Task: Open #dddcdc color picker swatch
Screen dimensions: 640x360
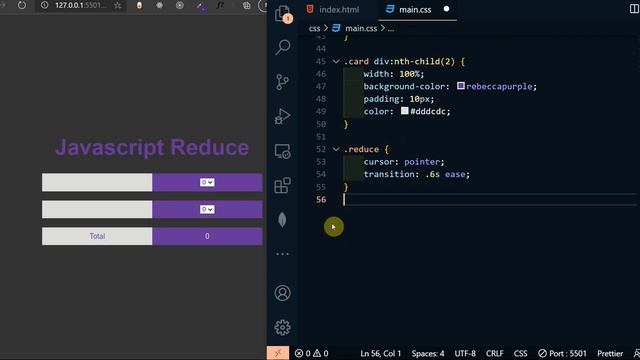Action: (x=404, y=111)
